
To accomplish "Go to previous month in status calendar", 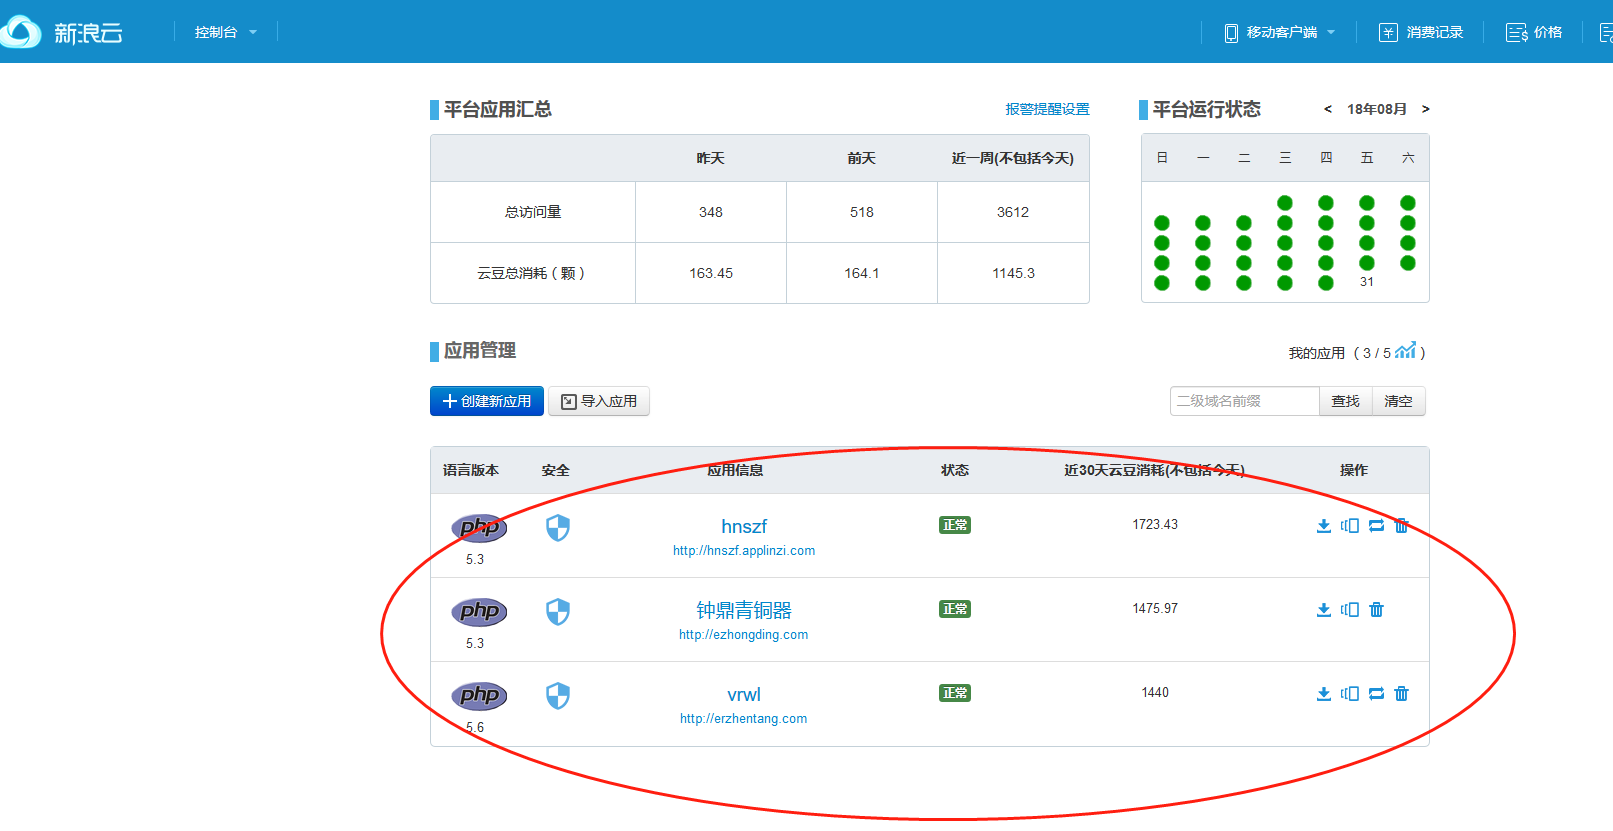I will click(1327, 109).
